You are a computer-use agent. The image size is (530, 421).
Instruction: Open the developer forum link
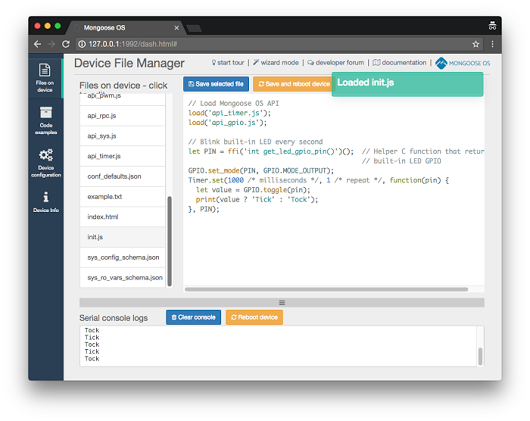tap(336, 63)
